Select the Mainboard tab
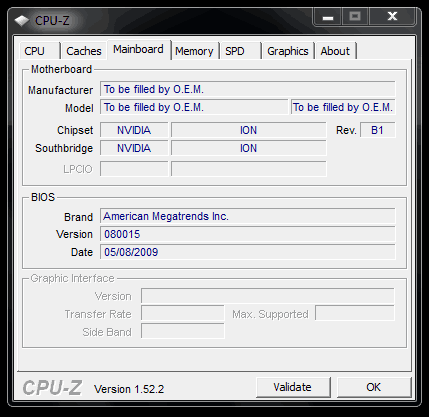Viewport: 429px width, 417px height. coord(138,49)
